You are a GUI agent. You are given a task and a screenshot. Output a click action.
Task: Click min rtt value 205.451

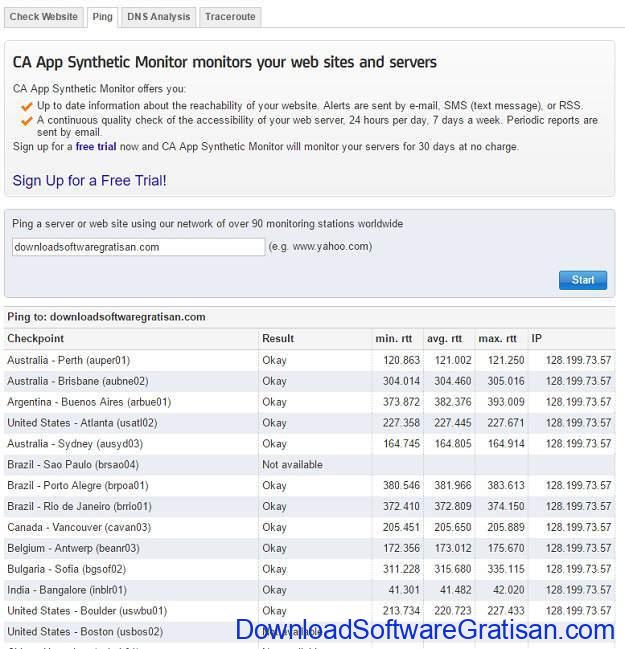[x=401, y=527]
